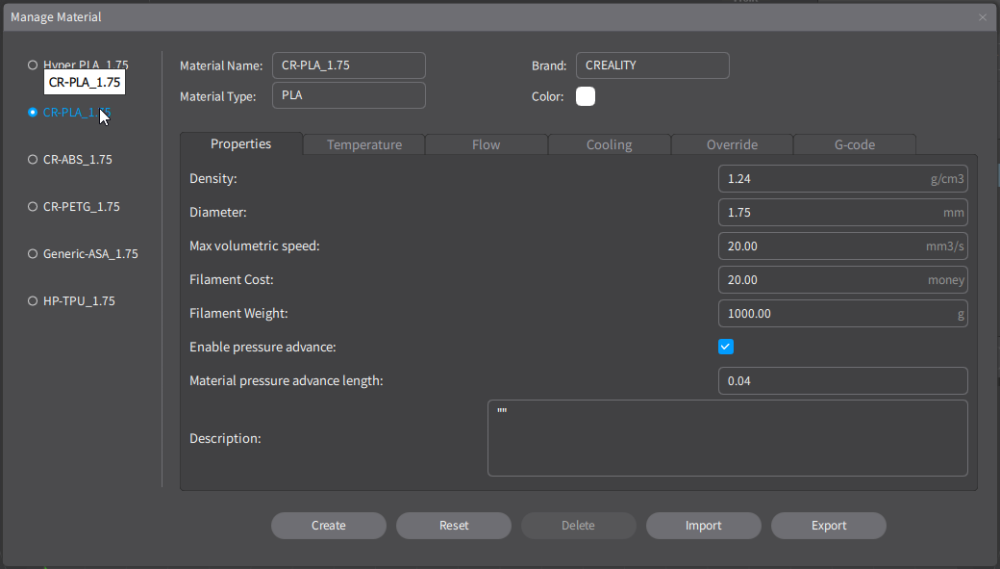Edit the Diameter value field
The image size is (1000, 569).
[x=842, y=212]
